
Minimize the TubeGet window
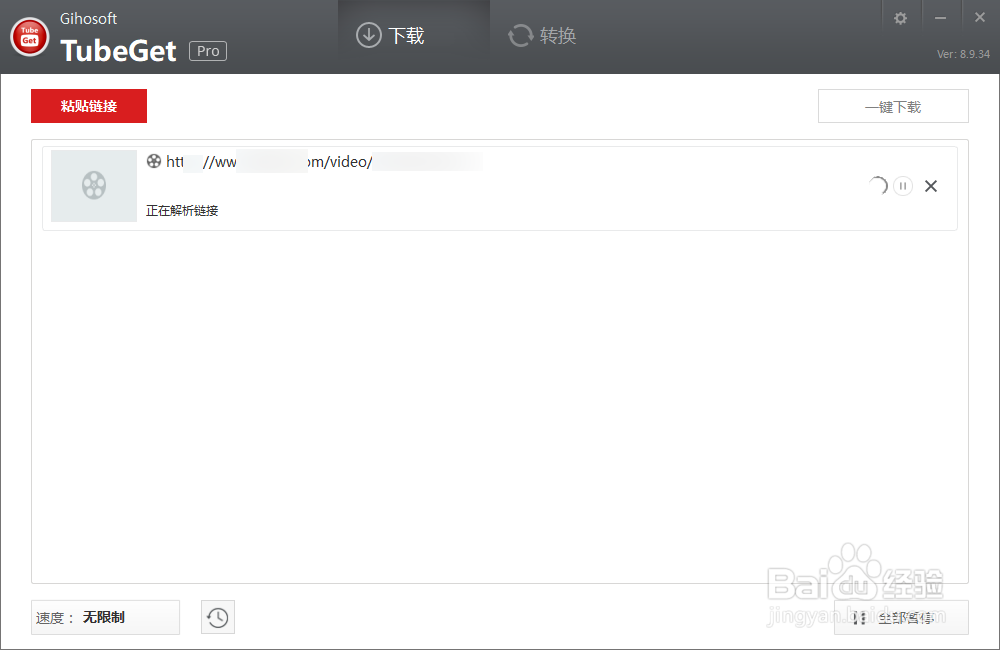(940, 18)
